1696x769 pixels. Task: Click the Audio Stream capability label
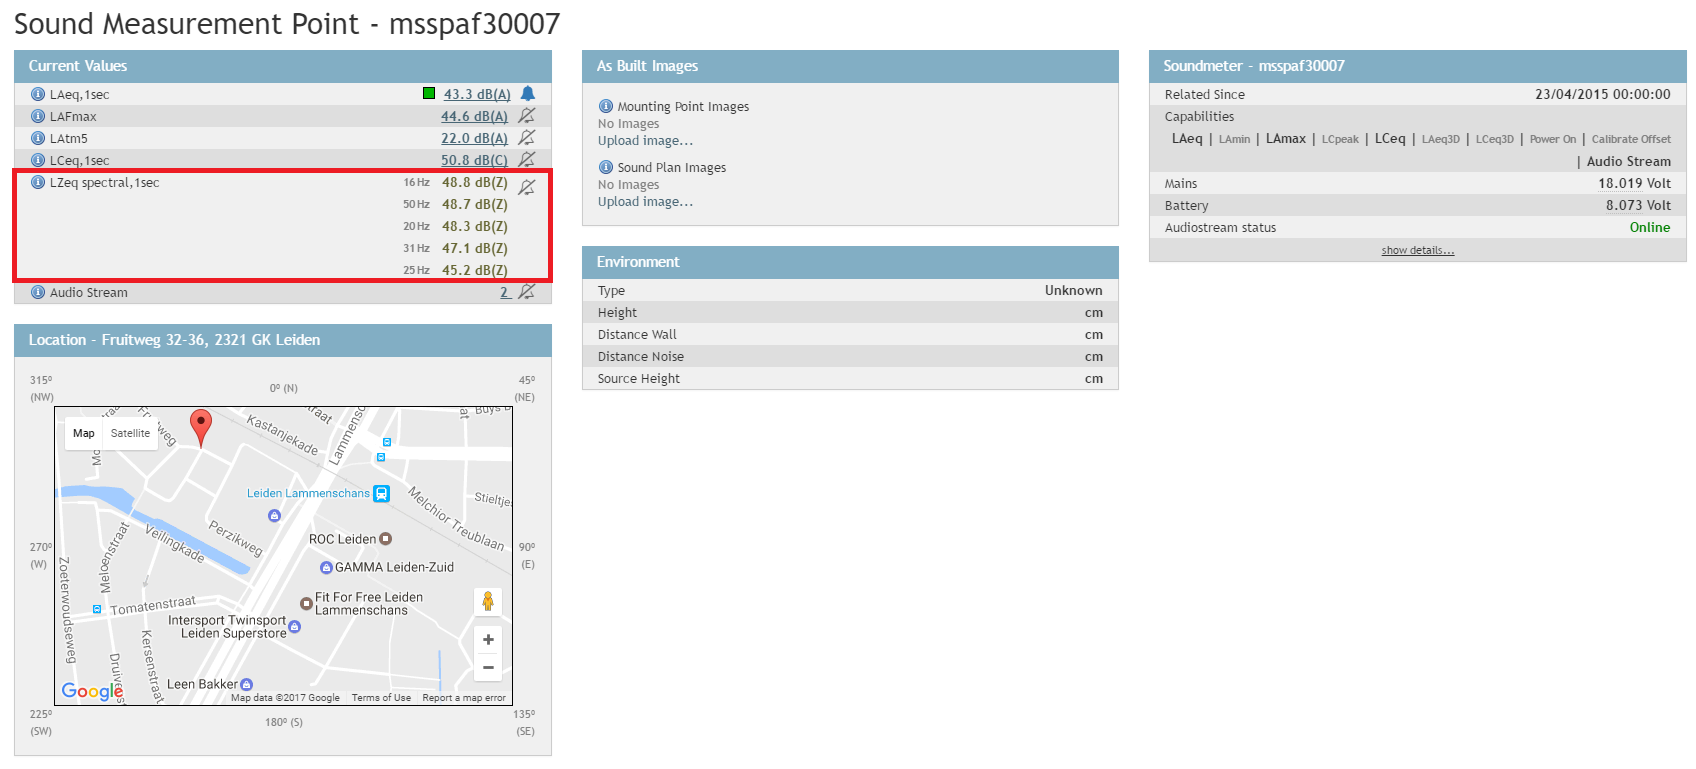coord(1628,161)
